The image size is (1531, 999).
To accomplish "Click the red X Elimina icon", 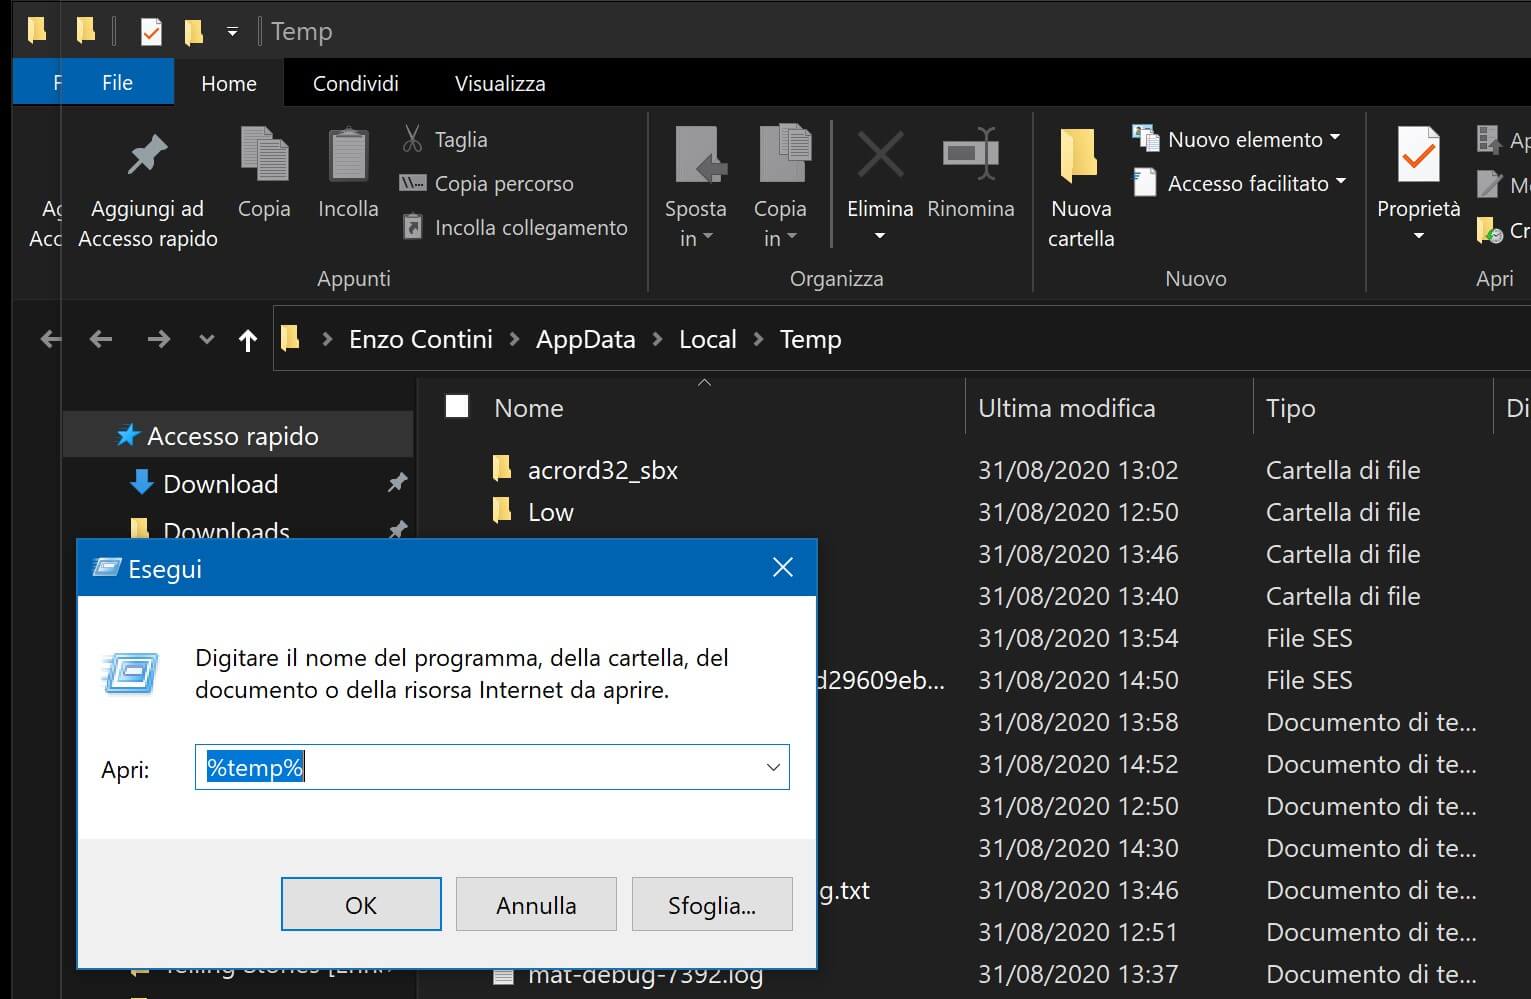I will pos(880,156).
